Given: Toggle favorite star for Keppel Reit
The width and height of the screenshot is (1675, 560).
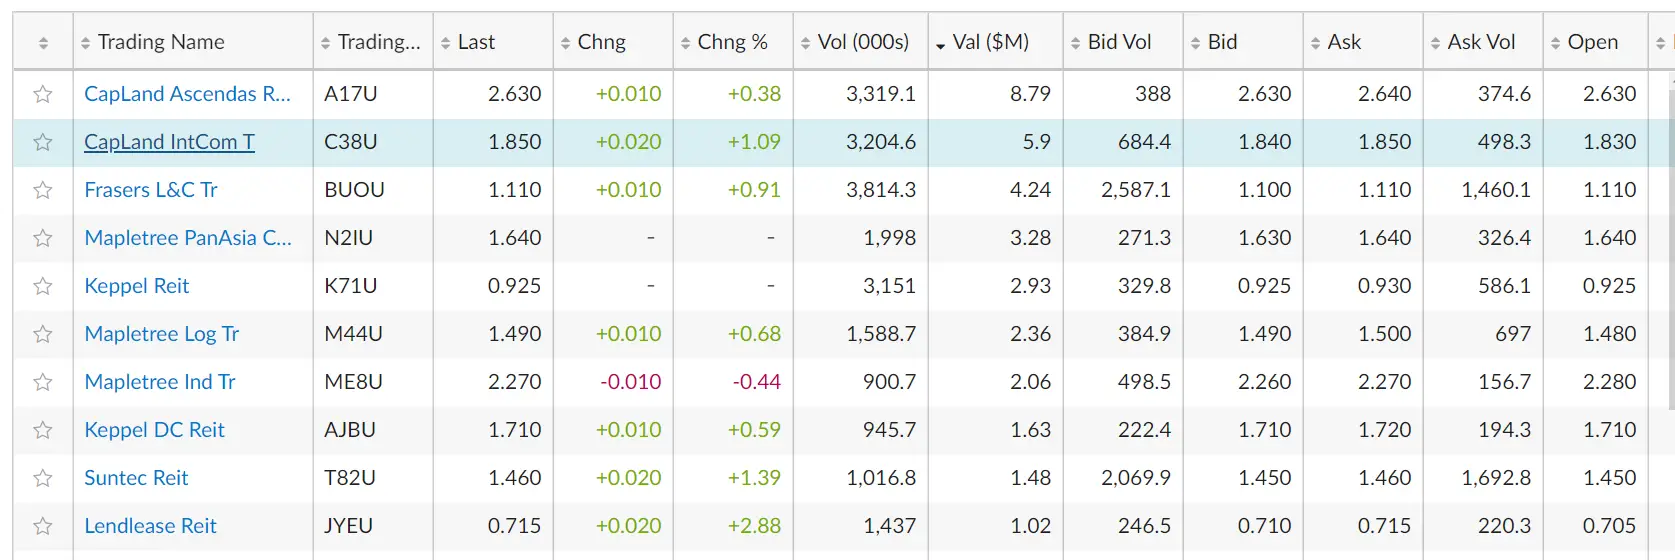Looking at the screenshot, I should (x=42, y=286).
